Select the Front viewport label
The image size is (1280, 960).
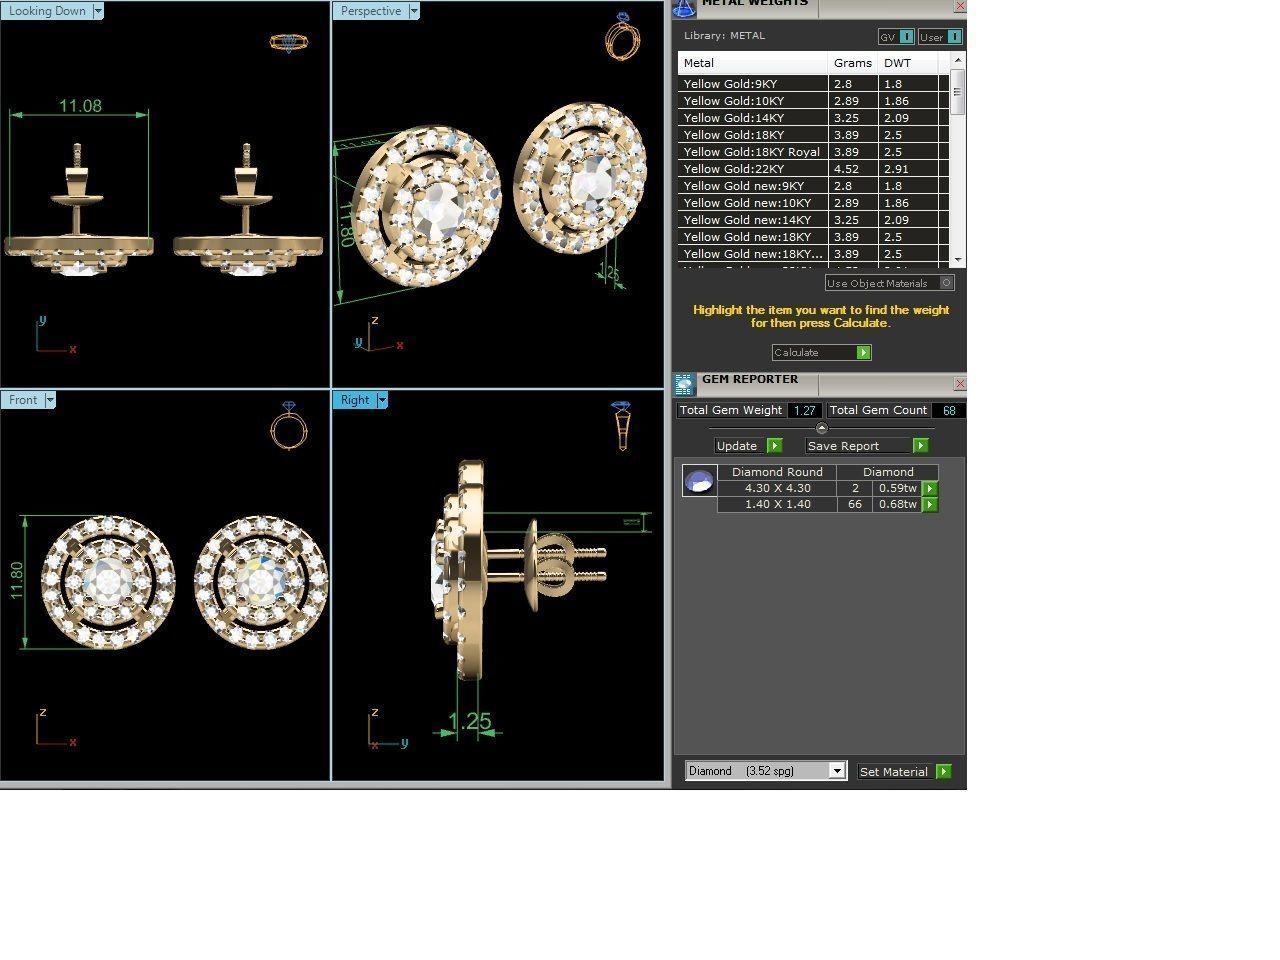point(23,400)
